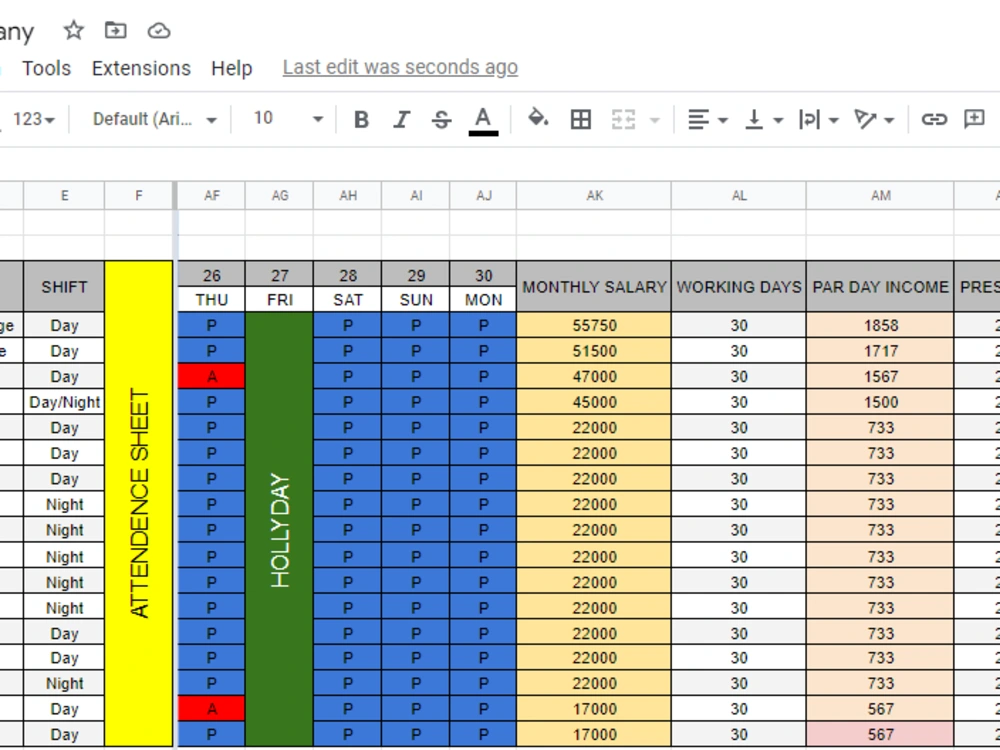Select the ATTENDENCE SHEET yellow cell
Image resolution: width=1000 pixels, height=750 pixels.
(138, 503)
